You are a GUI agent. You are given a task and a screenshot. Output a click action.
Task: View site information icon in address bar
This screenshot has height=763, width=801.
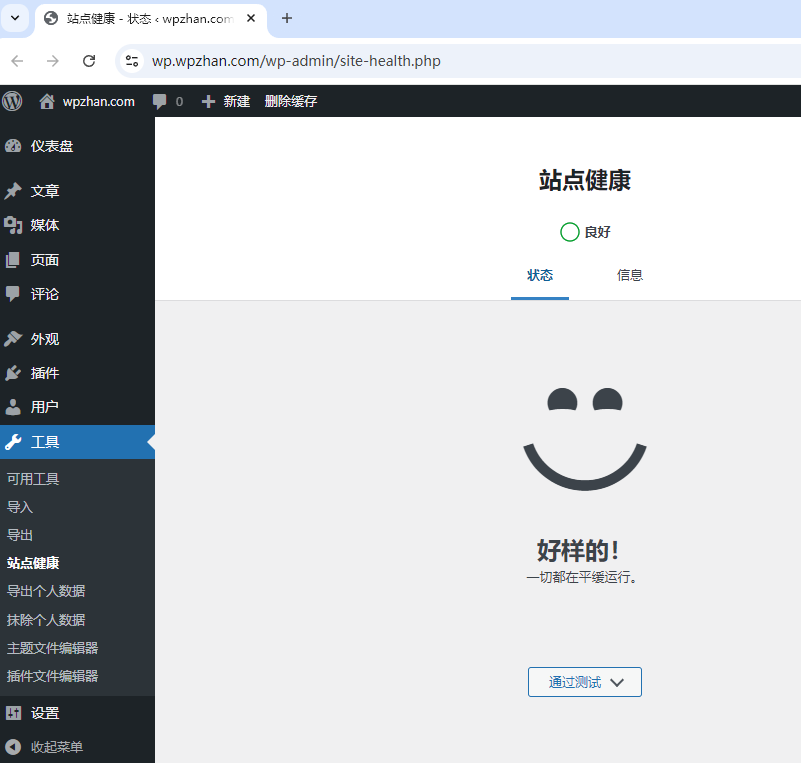132,61
